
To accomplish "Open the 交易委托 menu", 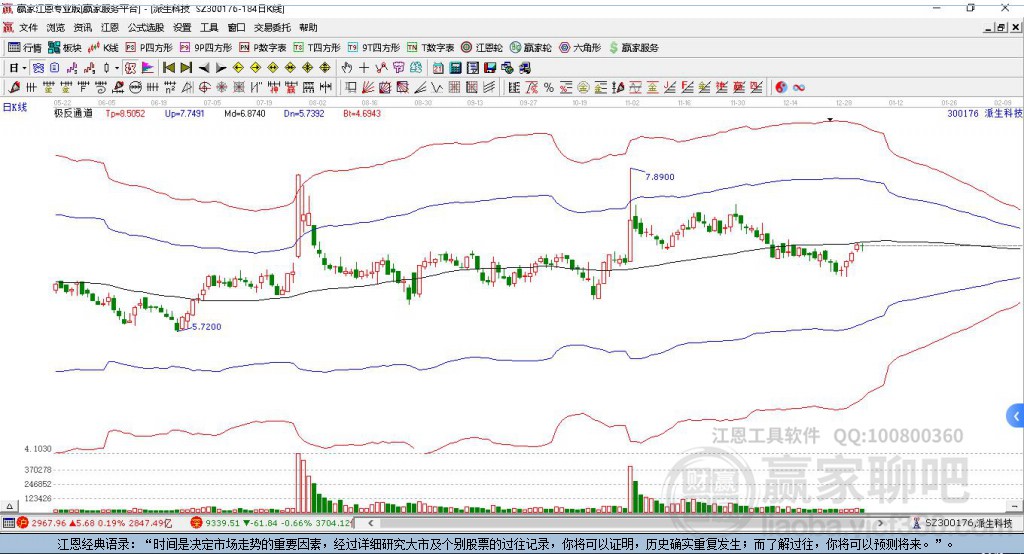I will (272, 27).
